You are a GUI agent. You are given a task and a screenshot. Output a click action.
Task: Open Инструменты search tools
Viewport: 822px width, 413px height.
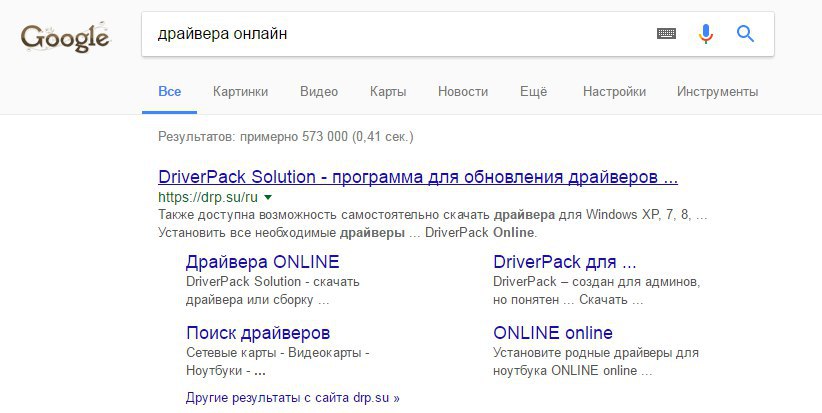pos(717,92)
